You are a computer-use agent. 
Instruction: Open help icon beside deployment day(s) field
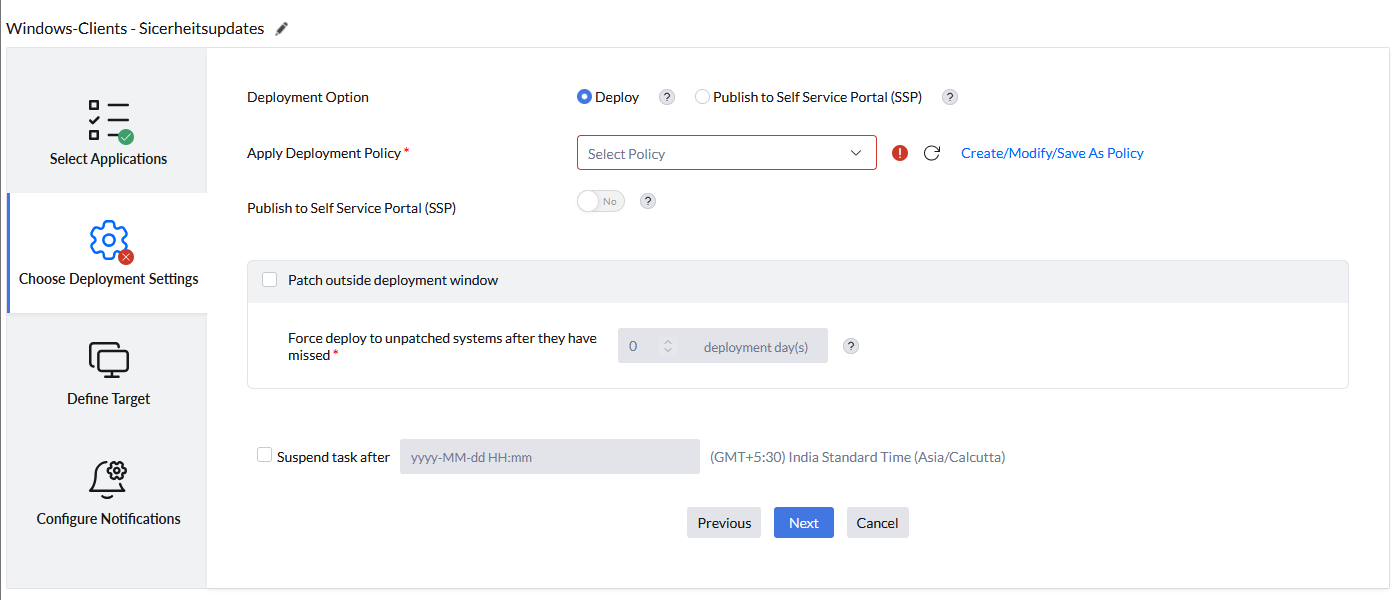(851, 346)
